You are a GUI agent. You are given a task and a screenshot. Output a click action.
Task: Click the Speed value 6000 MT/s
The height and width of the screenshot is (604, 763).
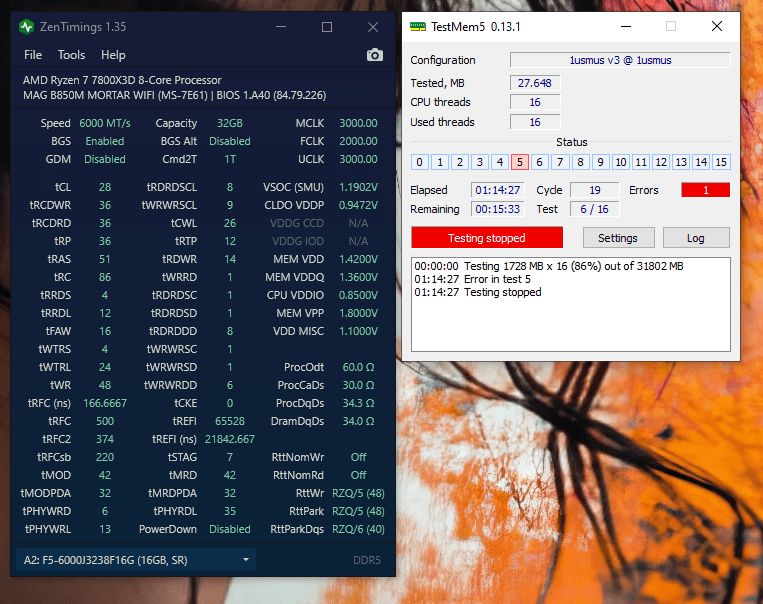105,123
